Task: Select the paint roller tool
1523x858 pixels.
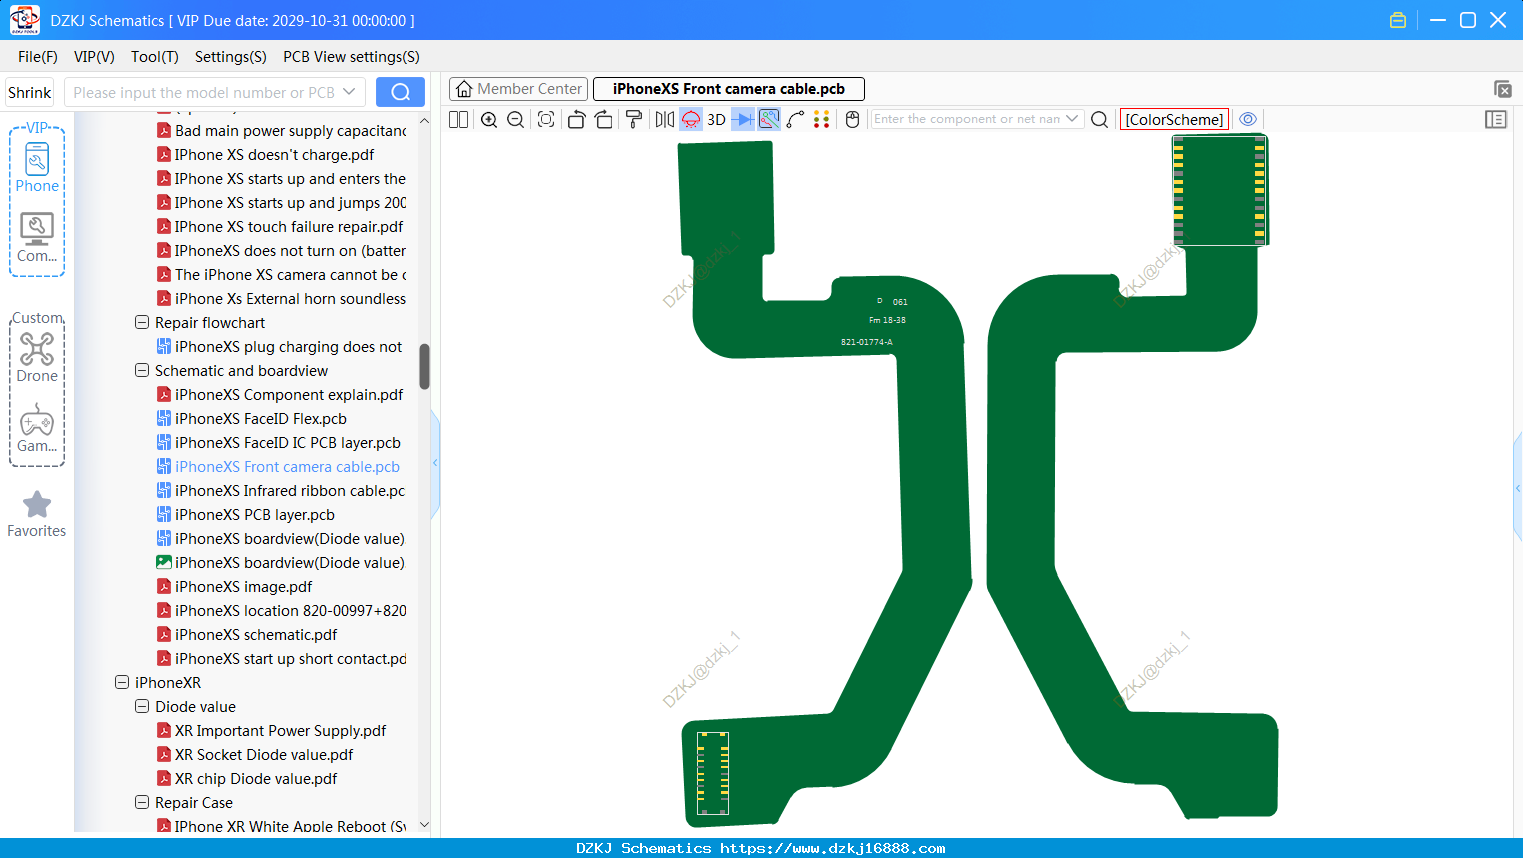Action: pos(634,120)
